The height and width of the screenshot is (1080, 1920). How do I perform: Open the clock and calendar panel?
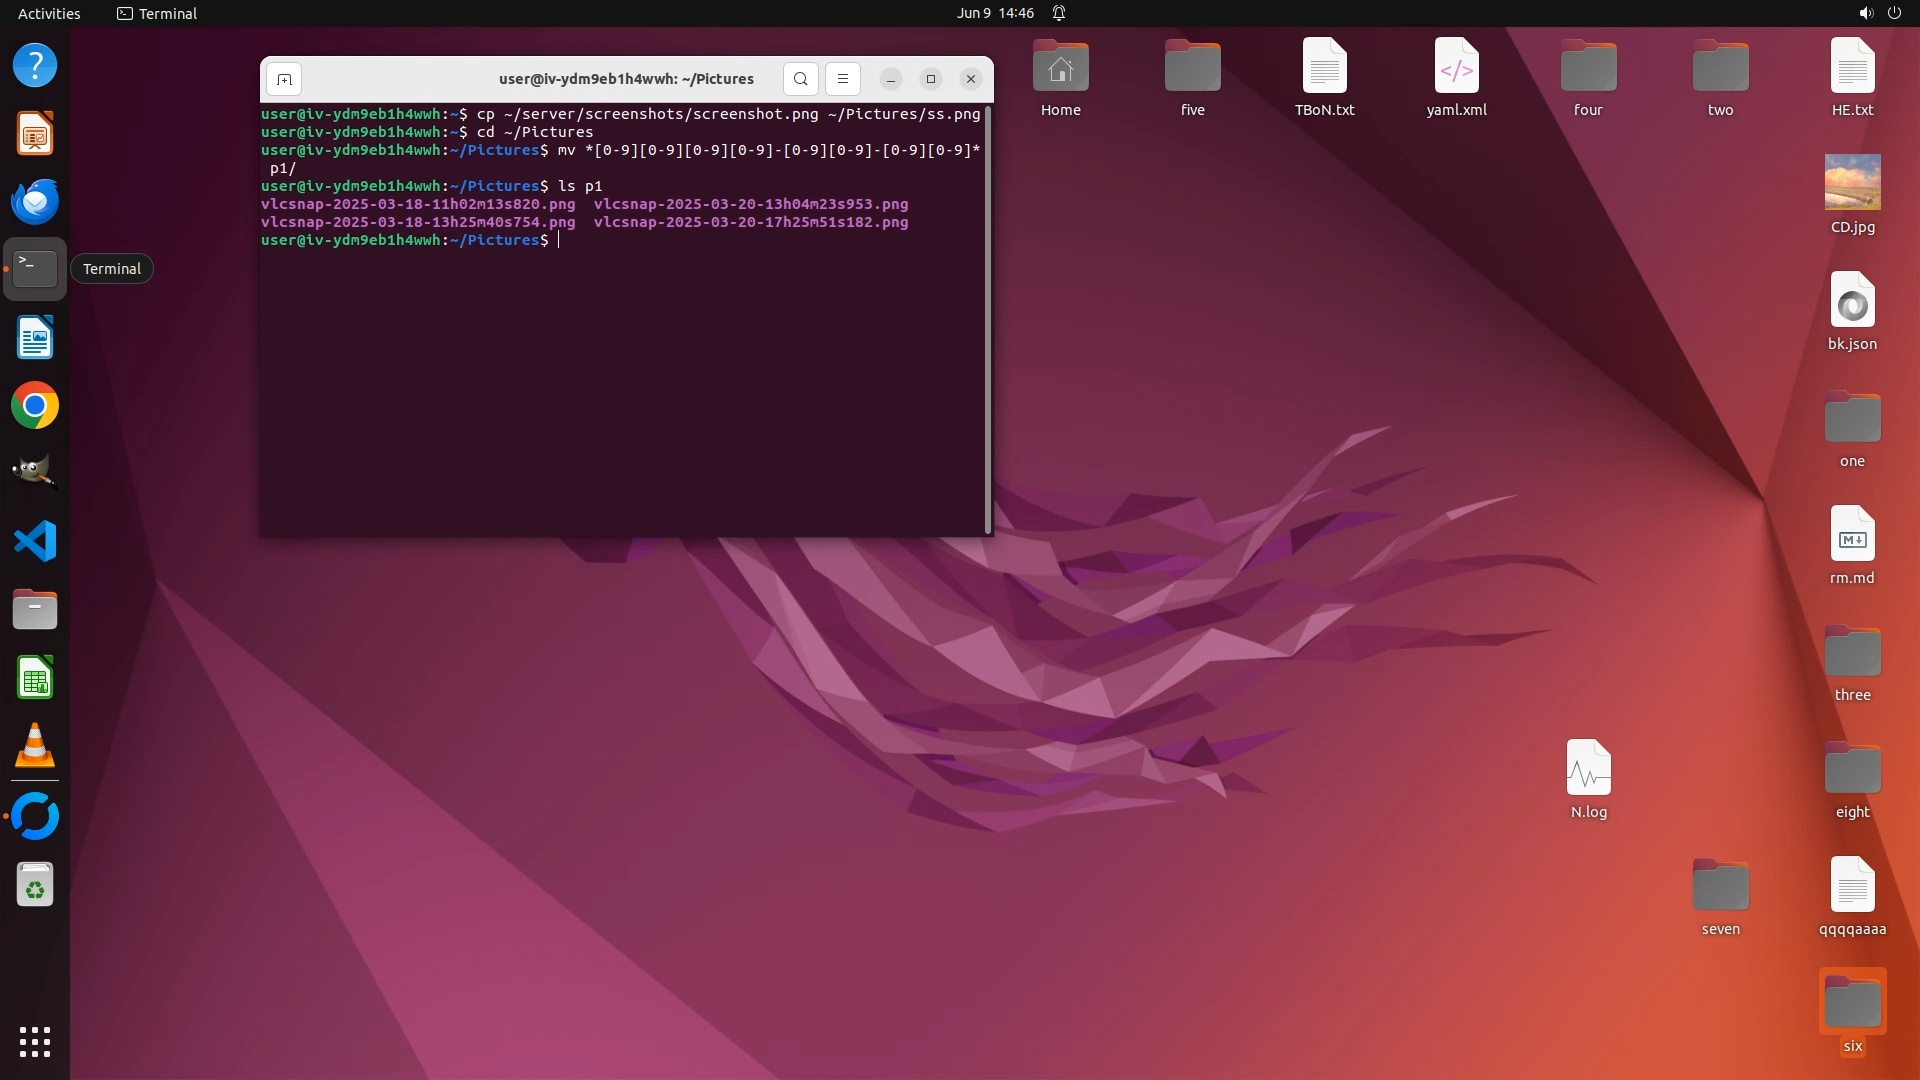point(994,13)
